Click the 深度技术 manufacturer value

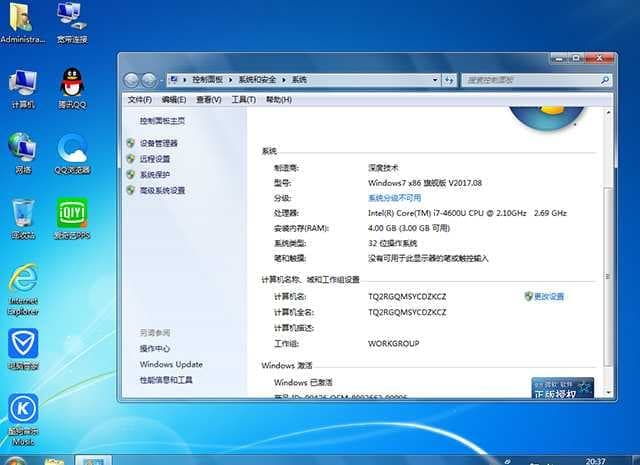383,167
